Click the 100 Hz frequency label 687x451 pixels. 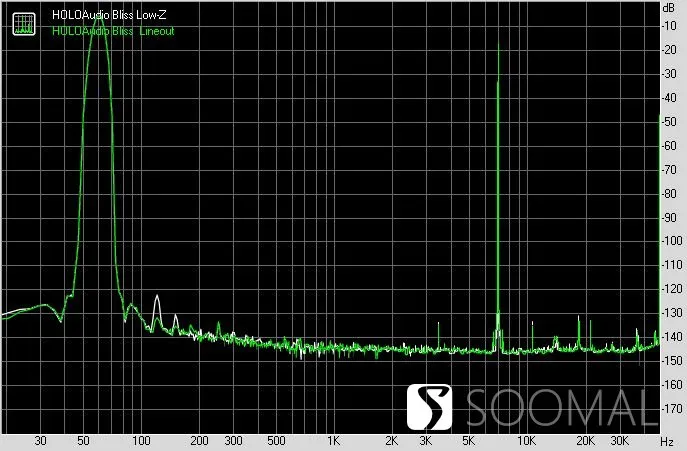(141, 440)
